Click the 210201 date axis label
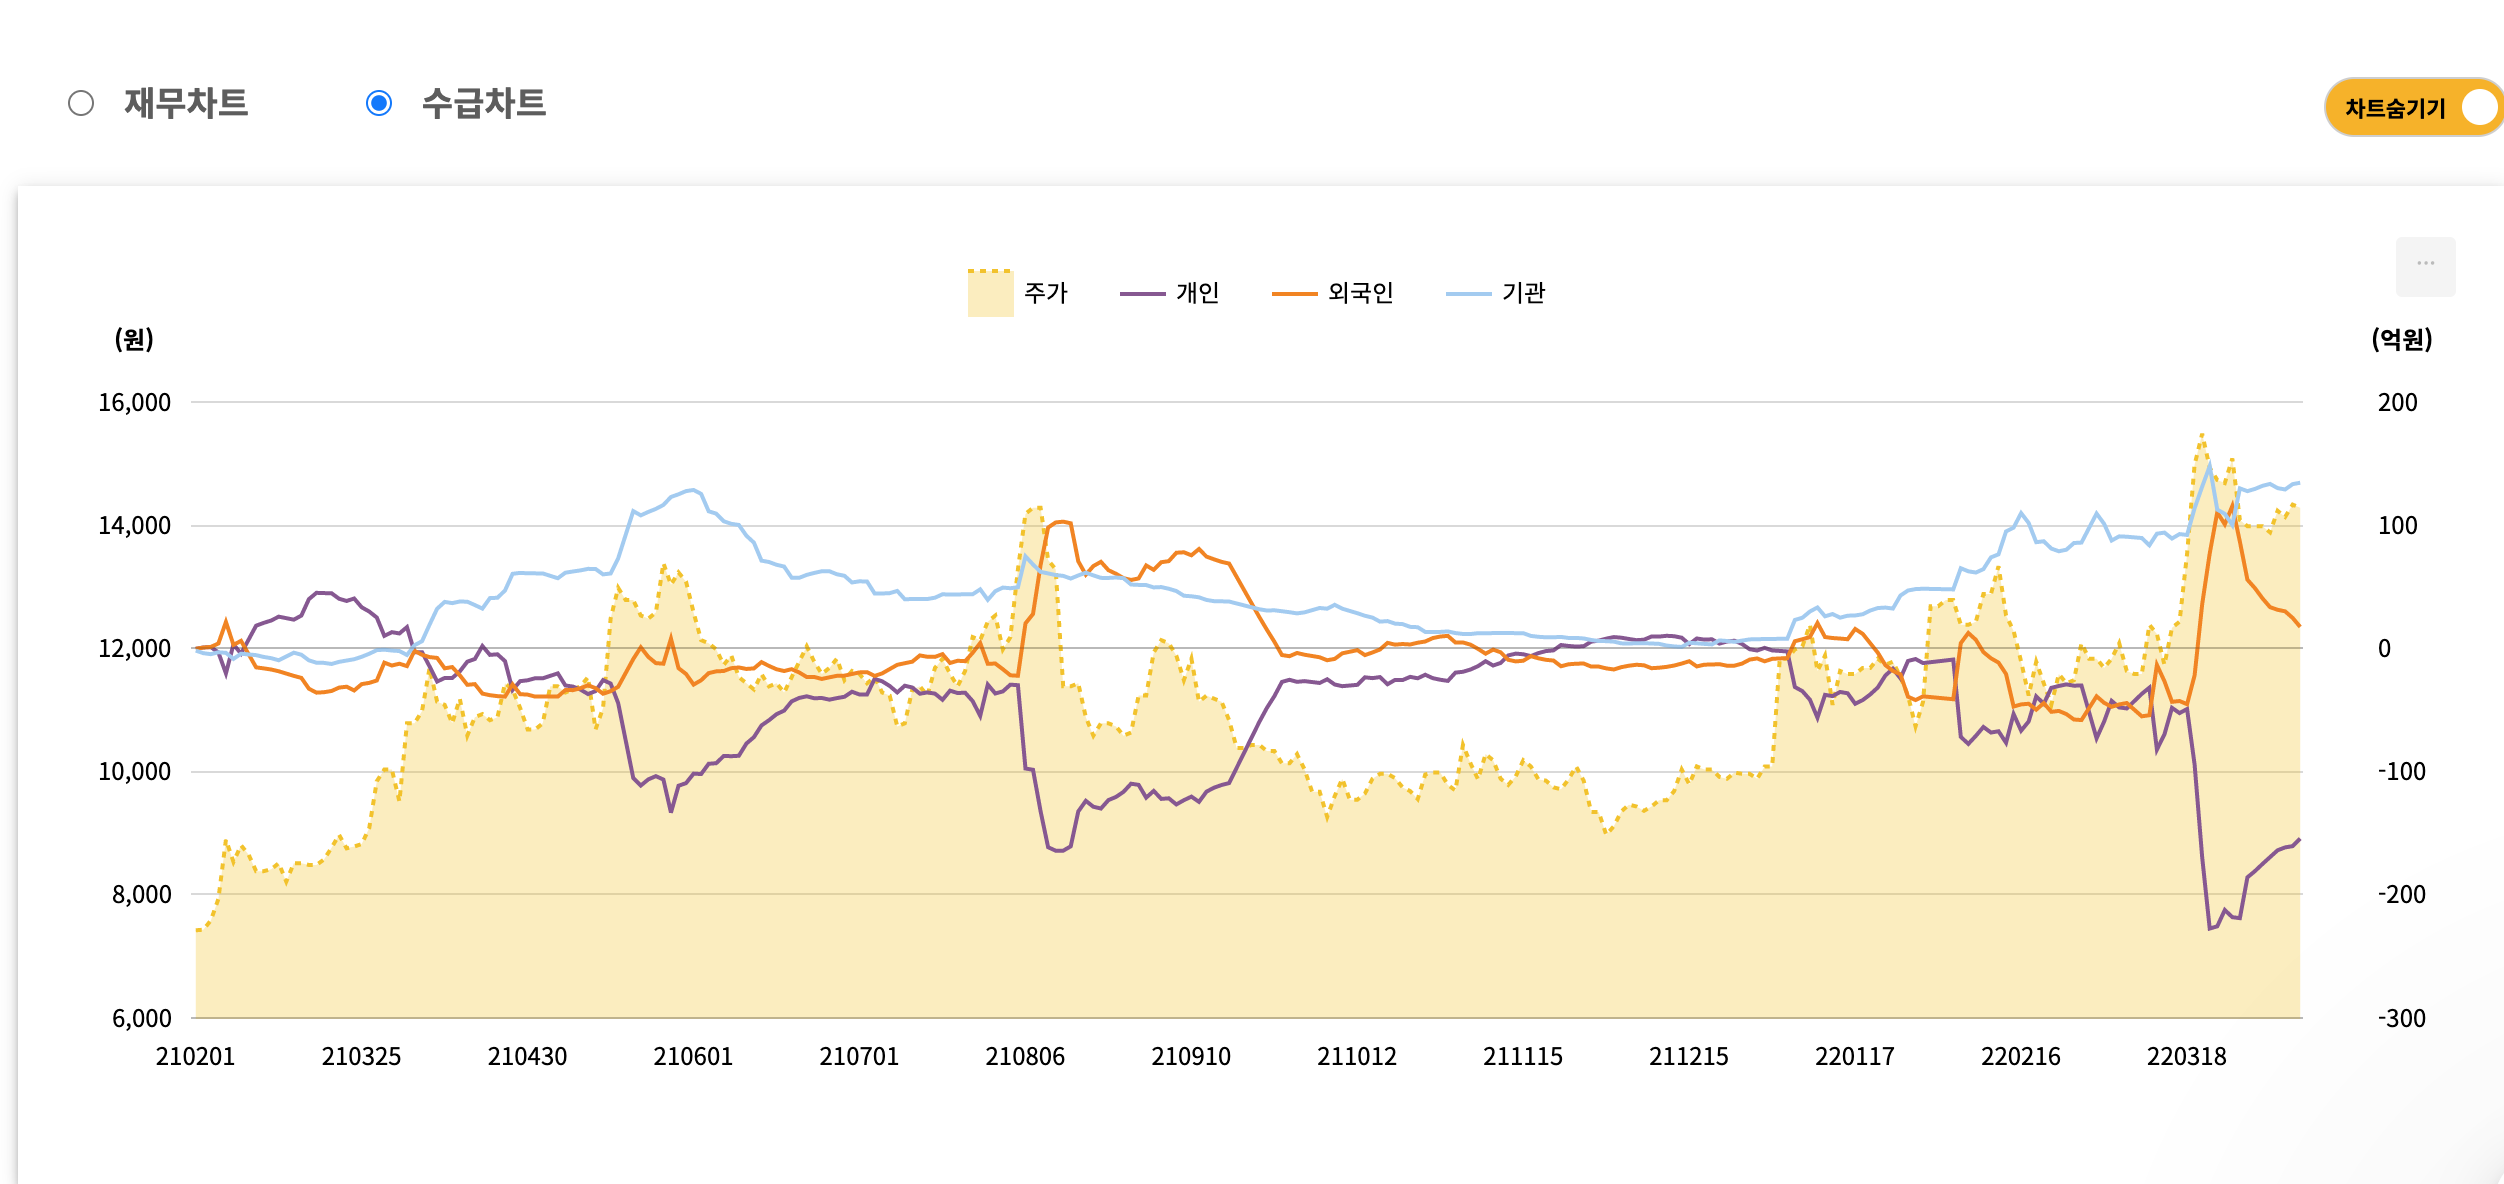 195,1056
